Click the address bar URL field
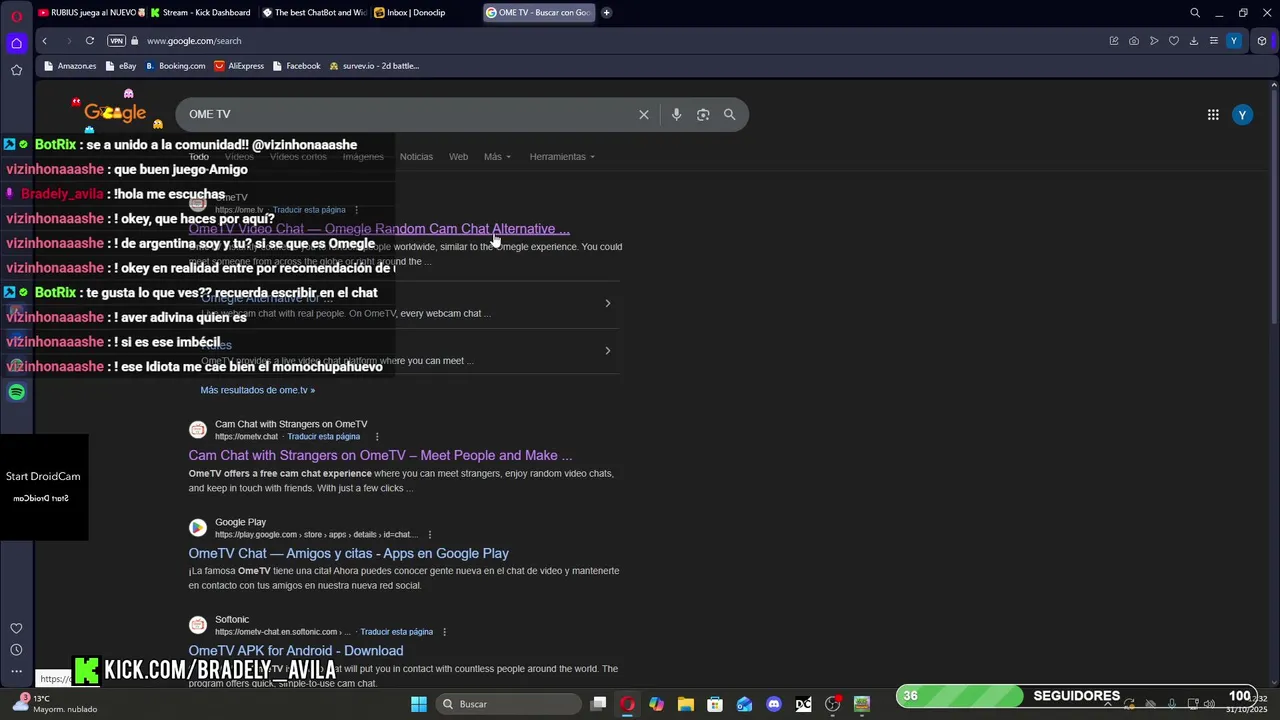The height and width of the screenshot is (720, 1280). pyautogui.click(x=600, y=41)
